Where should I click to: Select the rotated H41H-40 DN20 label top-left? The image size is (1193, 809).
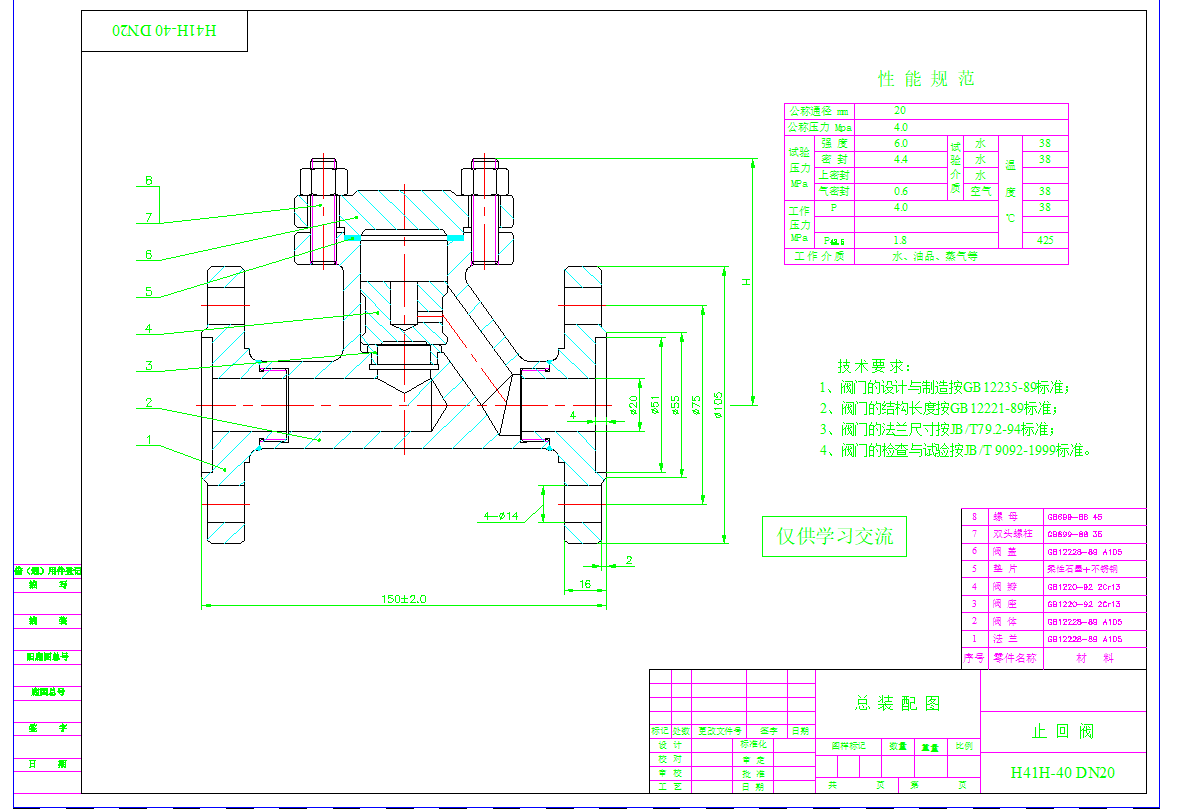(164, 31)
